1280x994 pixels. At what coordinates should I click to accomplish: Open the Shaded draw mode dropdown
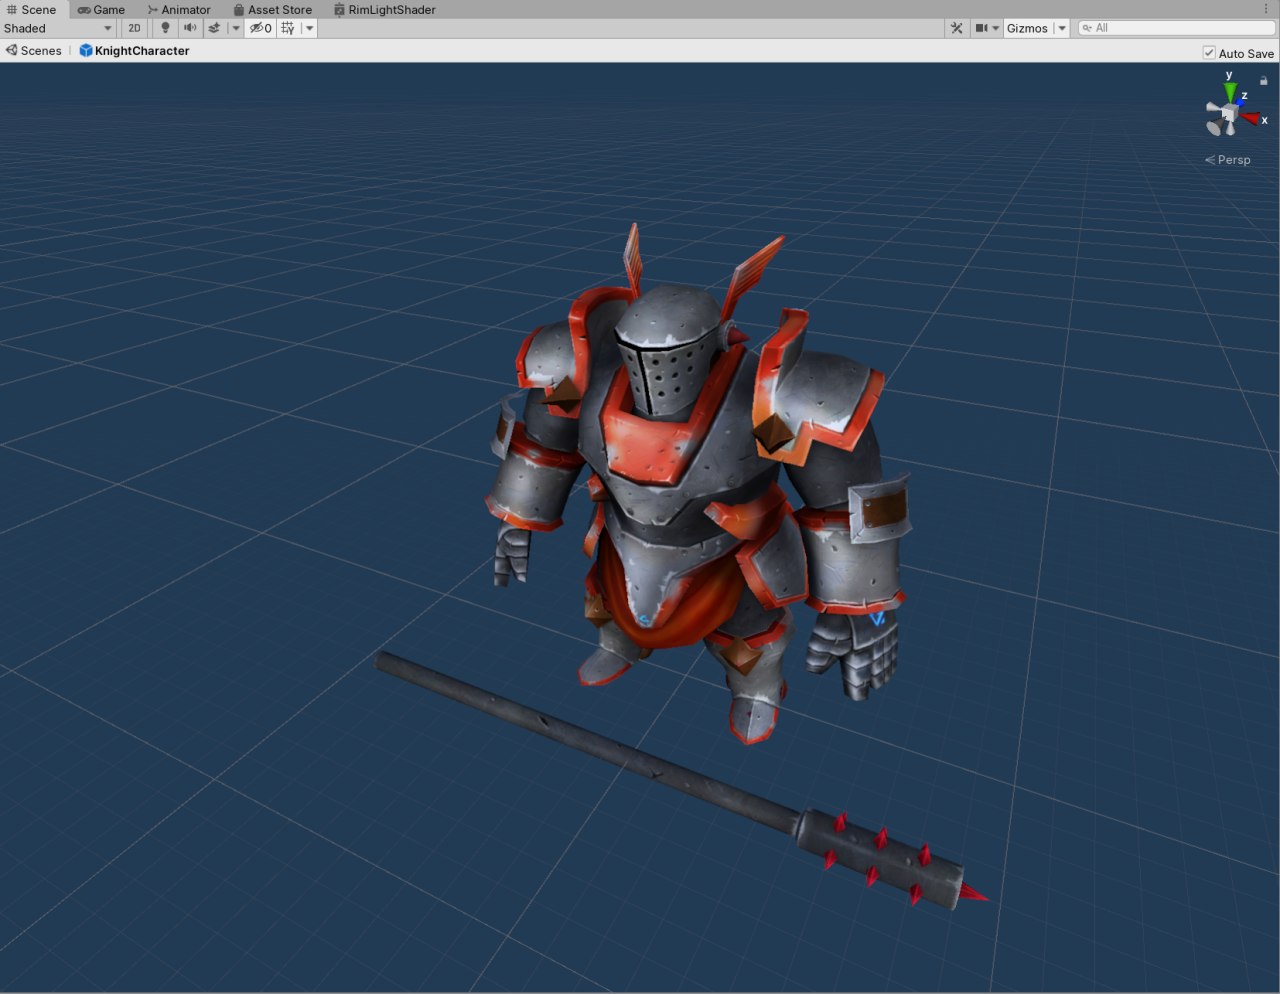tap(58, 28)
